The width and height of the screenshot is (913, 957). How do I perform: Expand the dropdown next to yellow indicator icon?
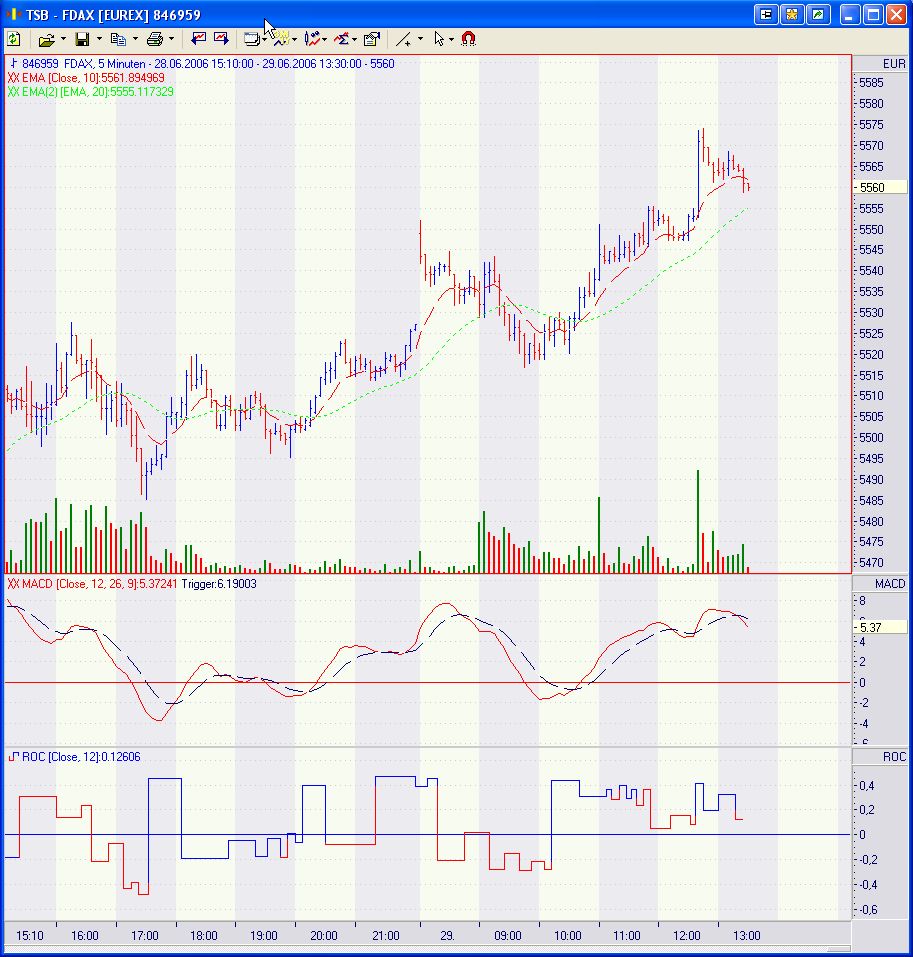295,39
